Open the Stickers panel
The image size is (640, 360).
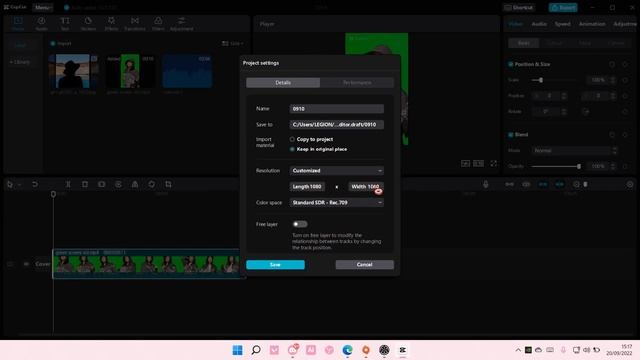[x=88, y=24]
